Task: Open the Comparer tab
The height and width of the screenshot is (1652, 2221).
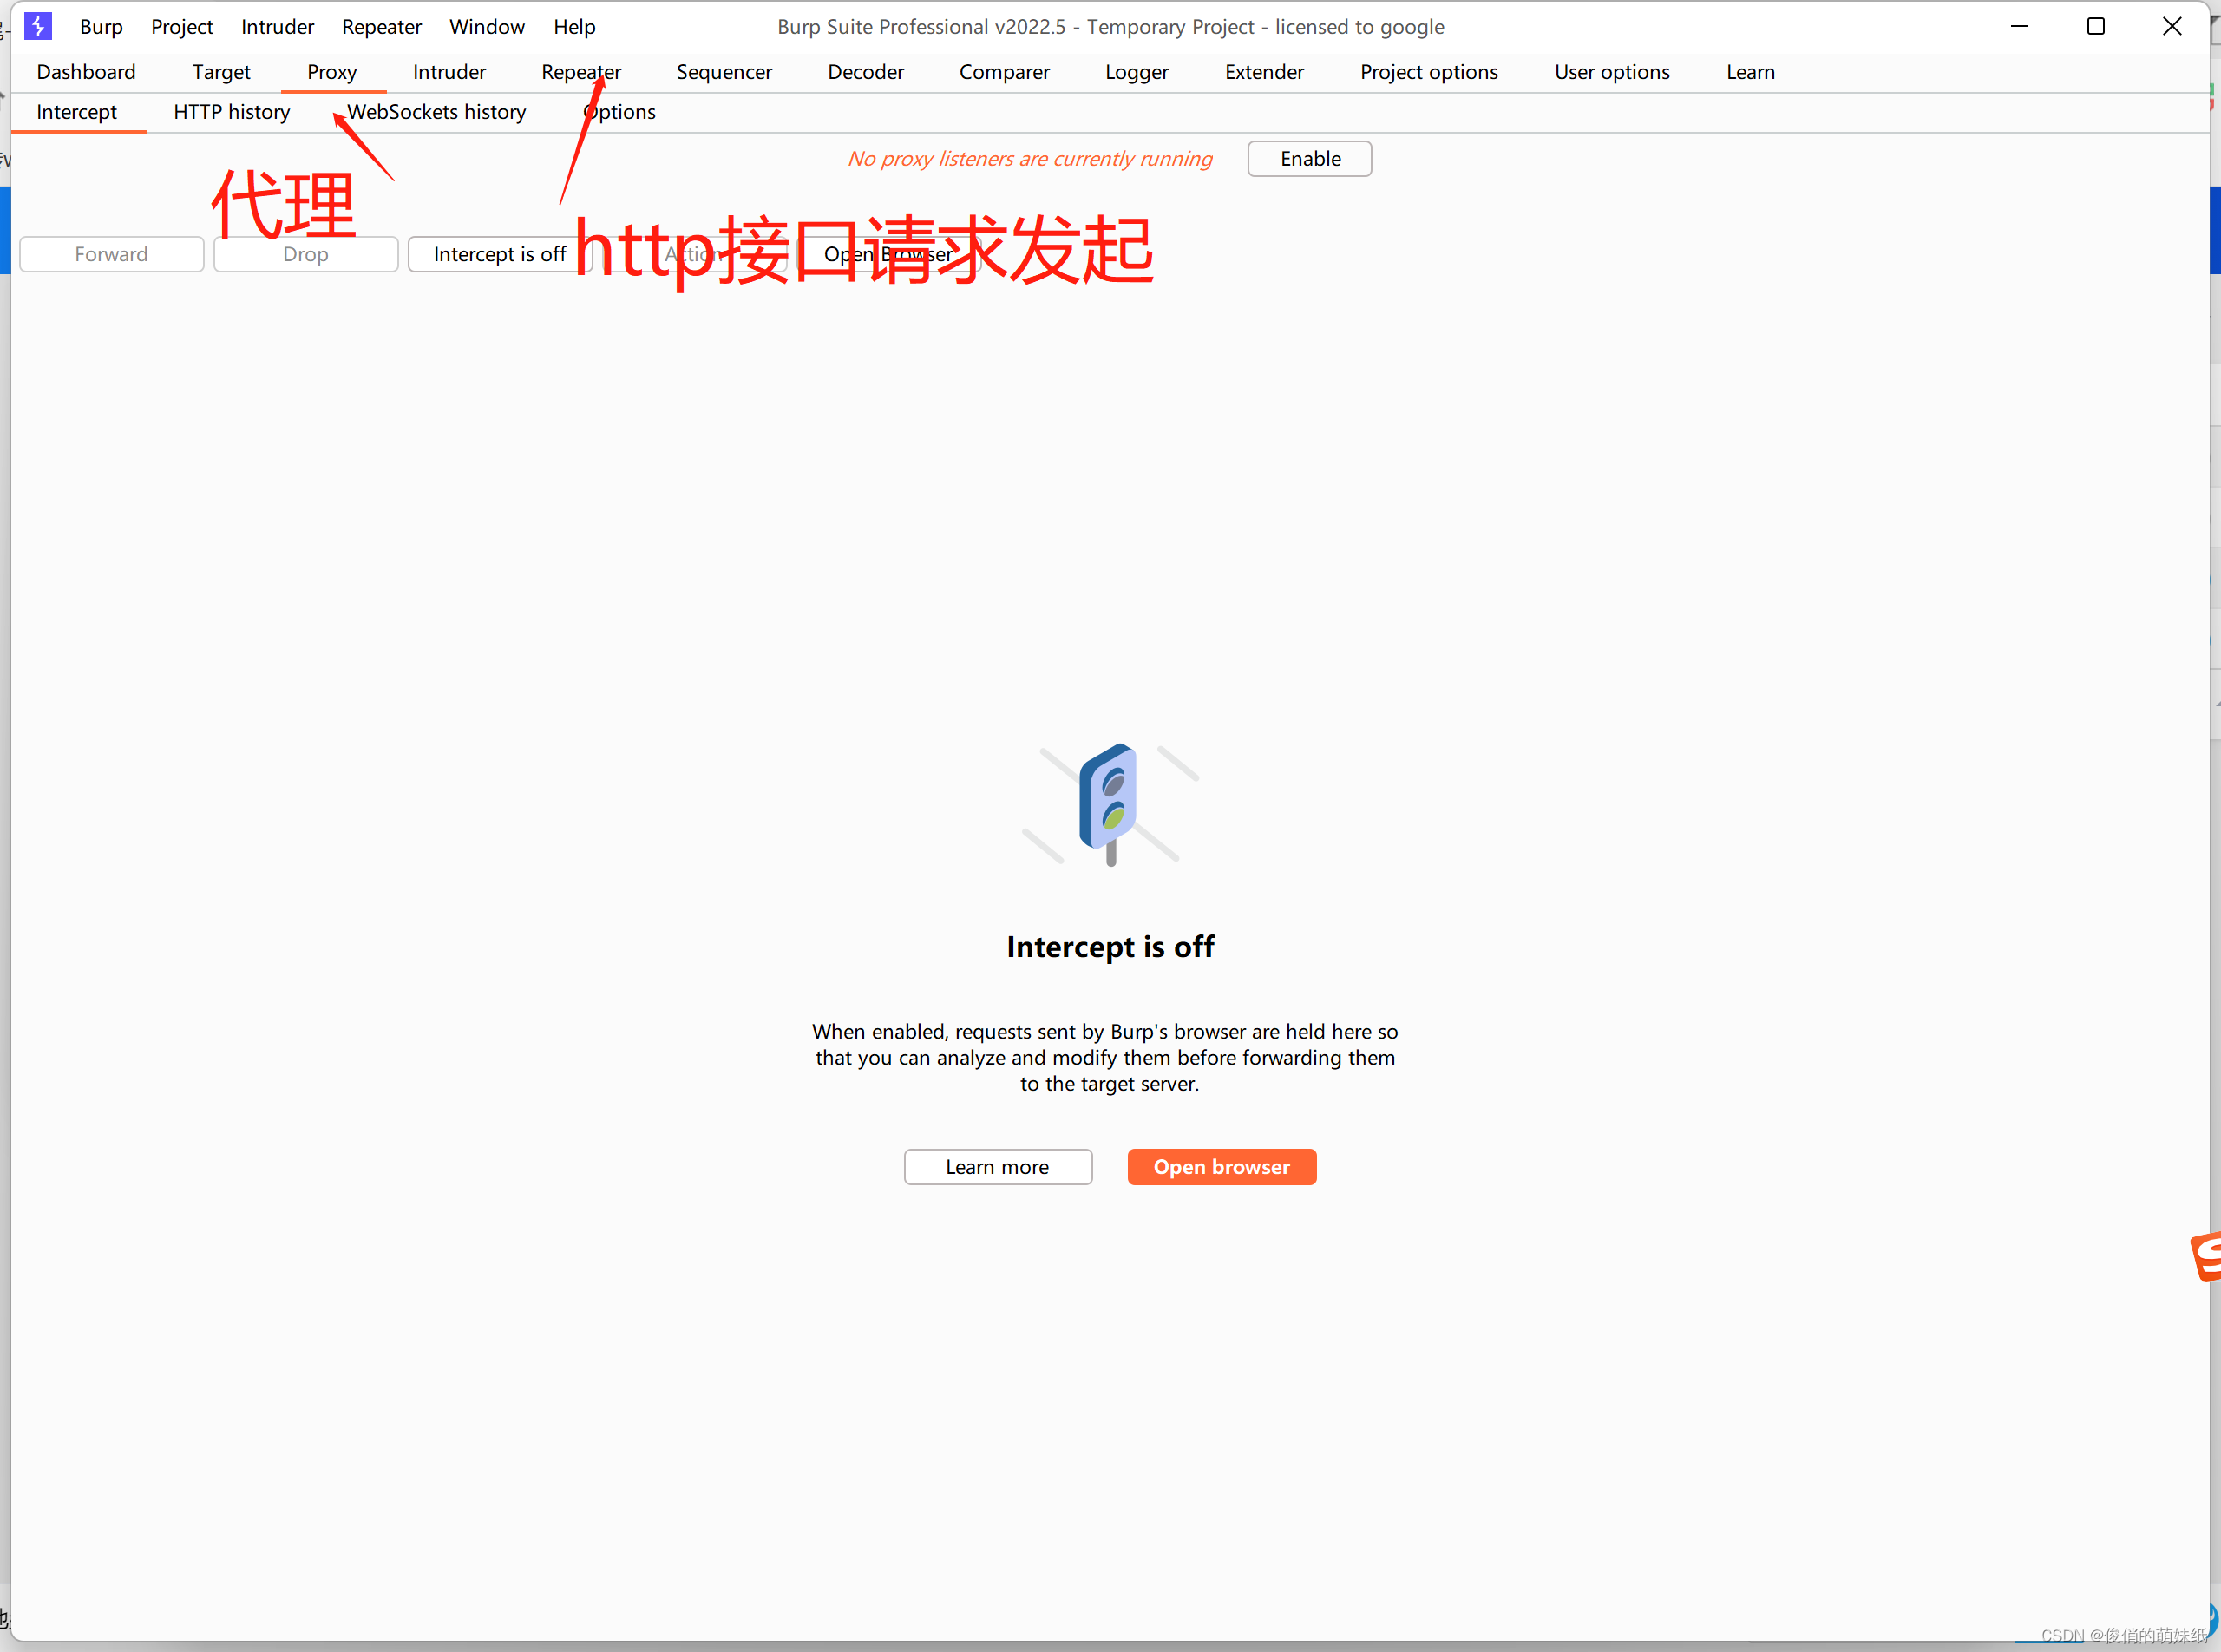Action: (x=1004, y=72)
